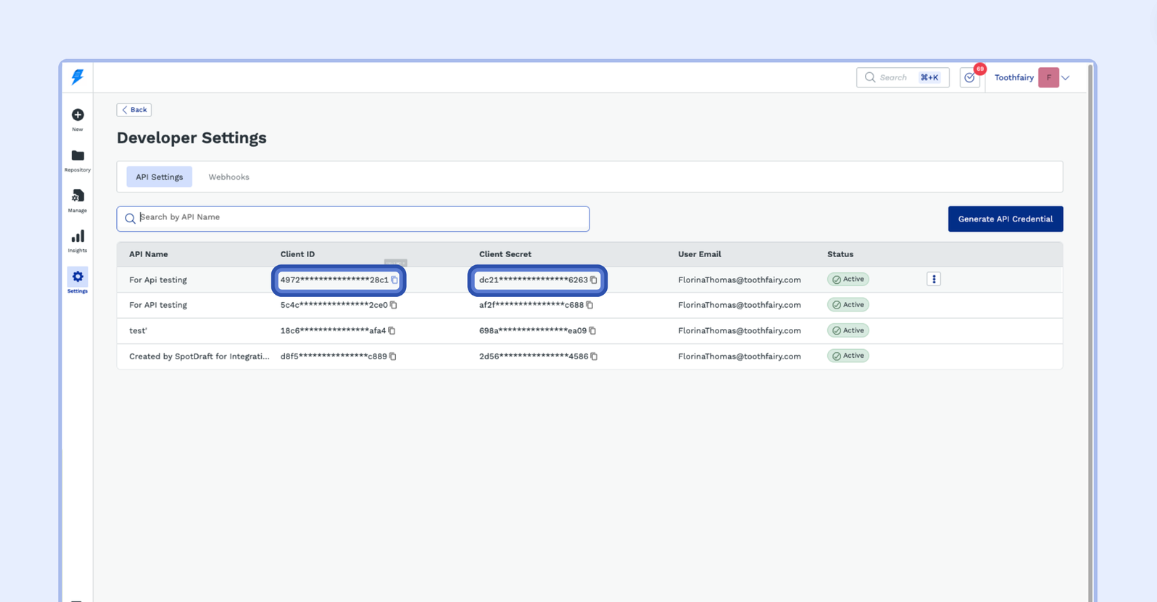This screenshot has height=602, width=1157.
Task: Open three-dot menu for first API row
Action: pyautogui.click(x=934, y=279)
